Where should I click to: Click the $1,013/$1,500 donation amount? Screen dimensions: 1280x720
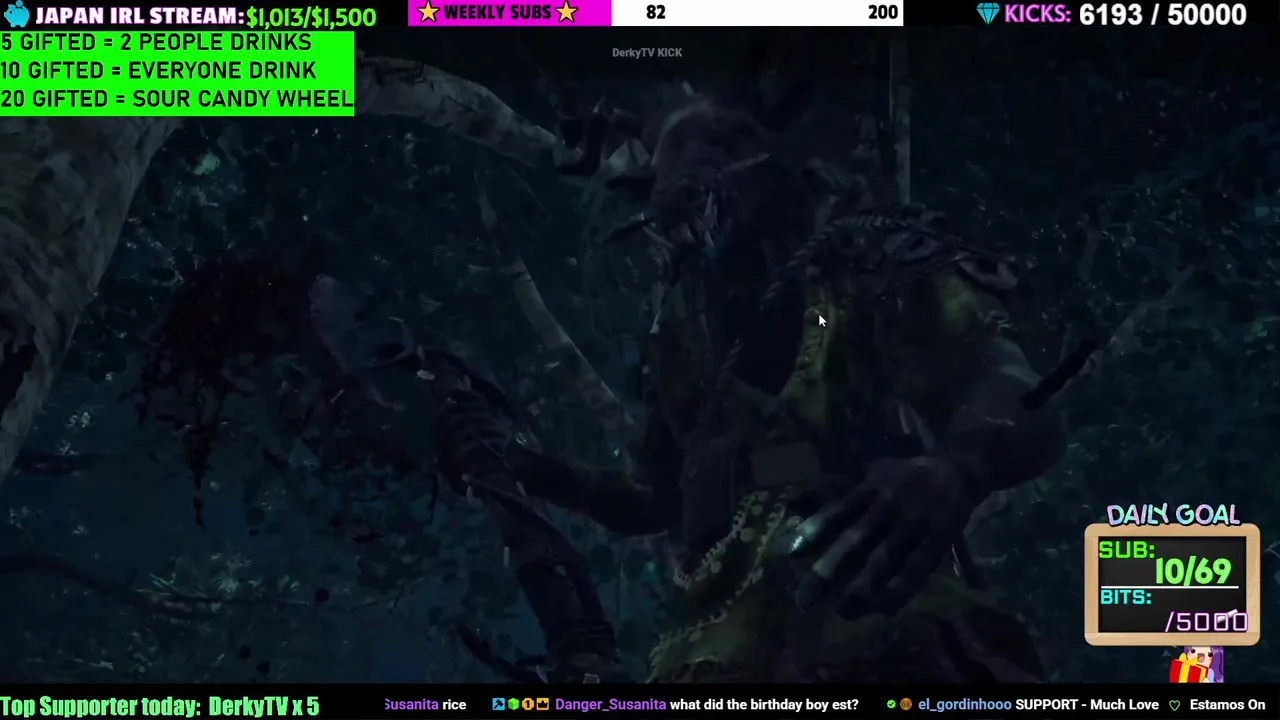(311, 17)
